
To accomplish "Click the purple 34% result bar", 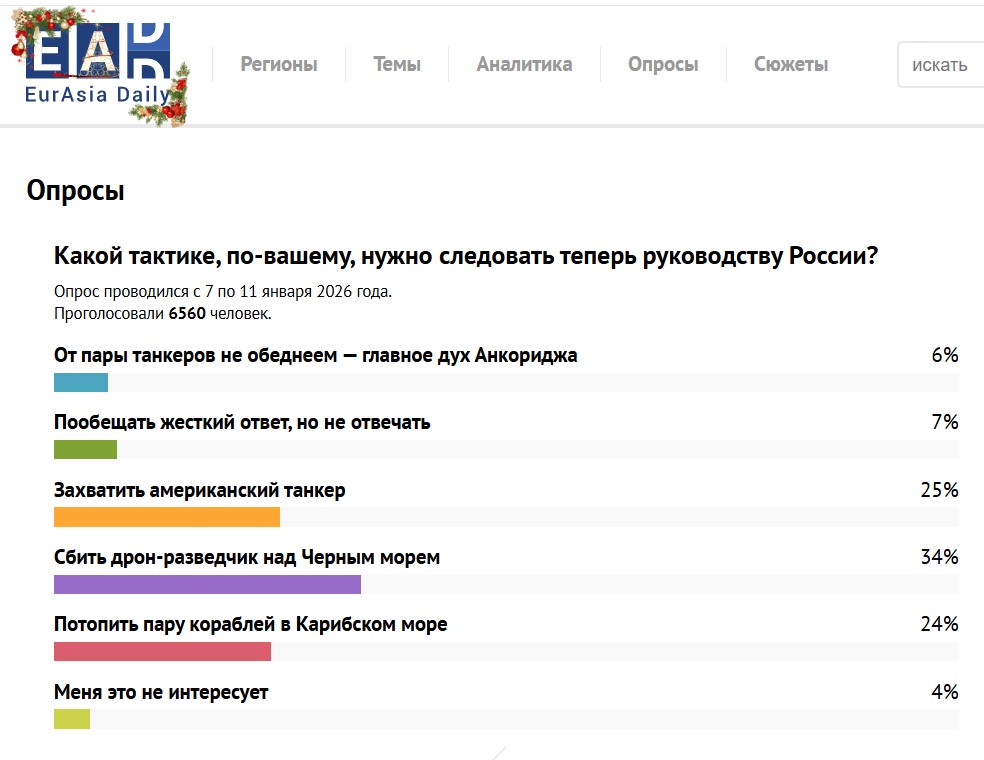I will [x=207, y=584].
